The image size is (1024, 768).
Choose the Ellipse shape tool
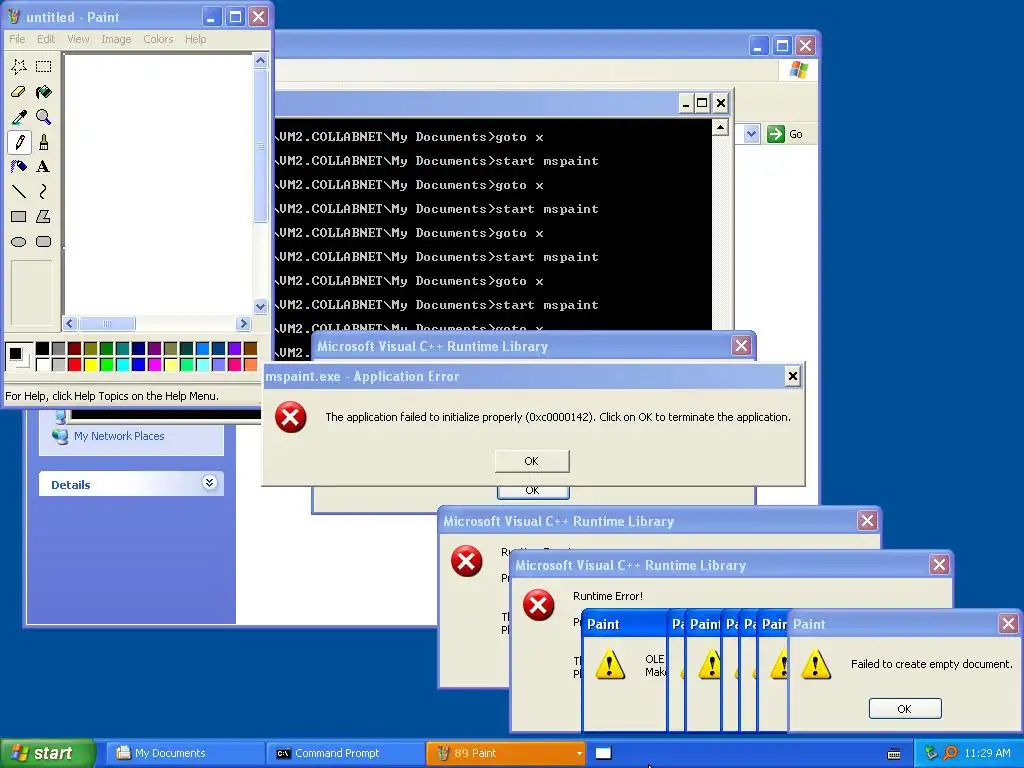coord(18,242)
